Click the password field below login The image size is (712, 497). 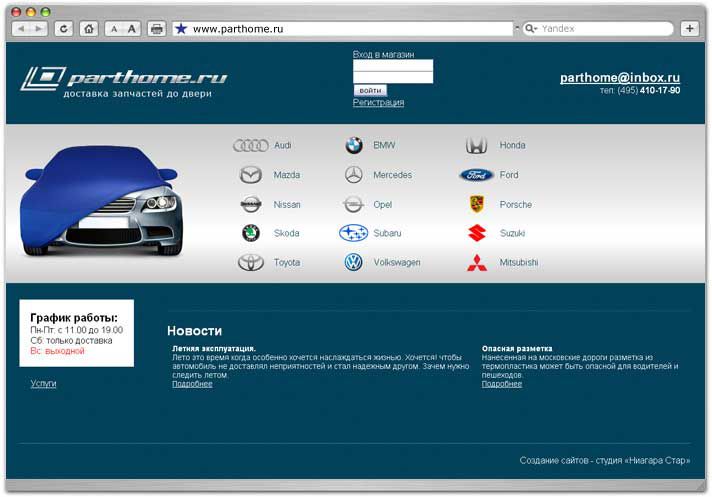click(x=393, y=77)
